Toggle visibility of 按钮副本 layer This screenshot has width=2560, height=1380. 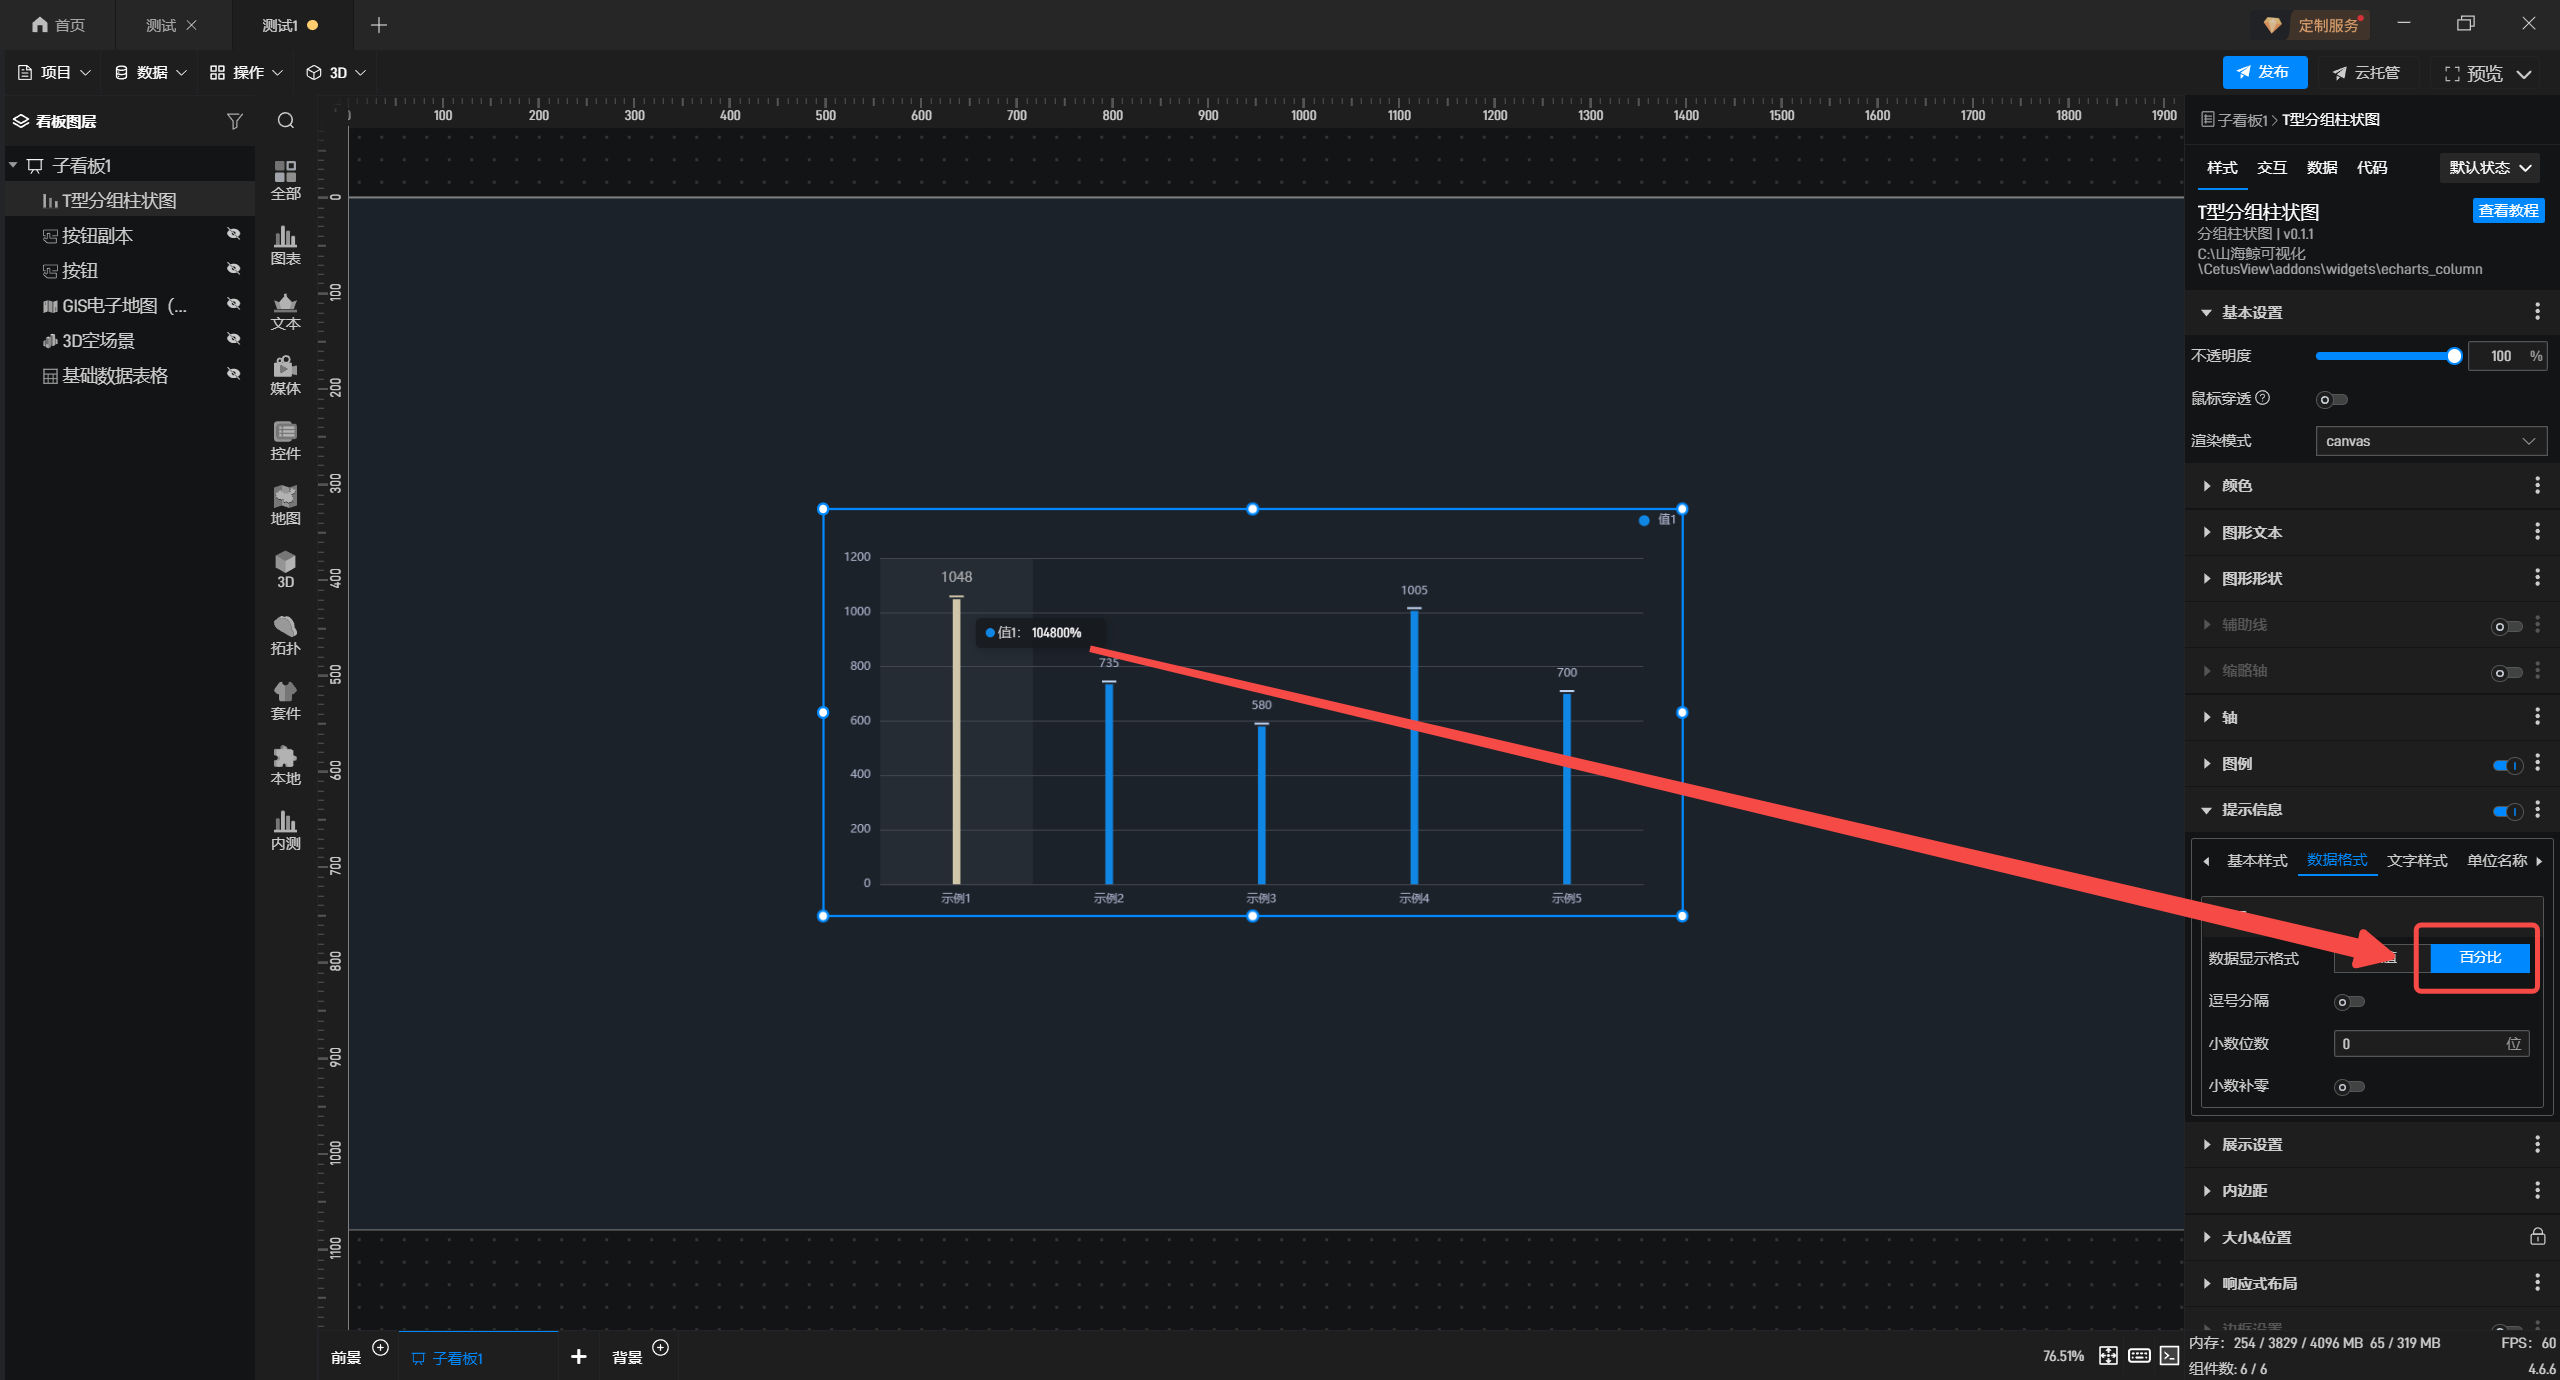point(233,234)
